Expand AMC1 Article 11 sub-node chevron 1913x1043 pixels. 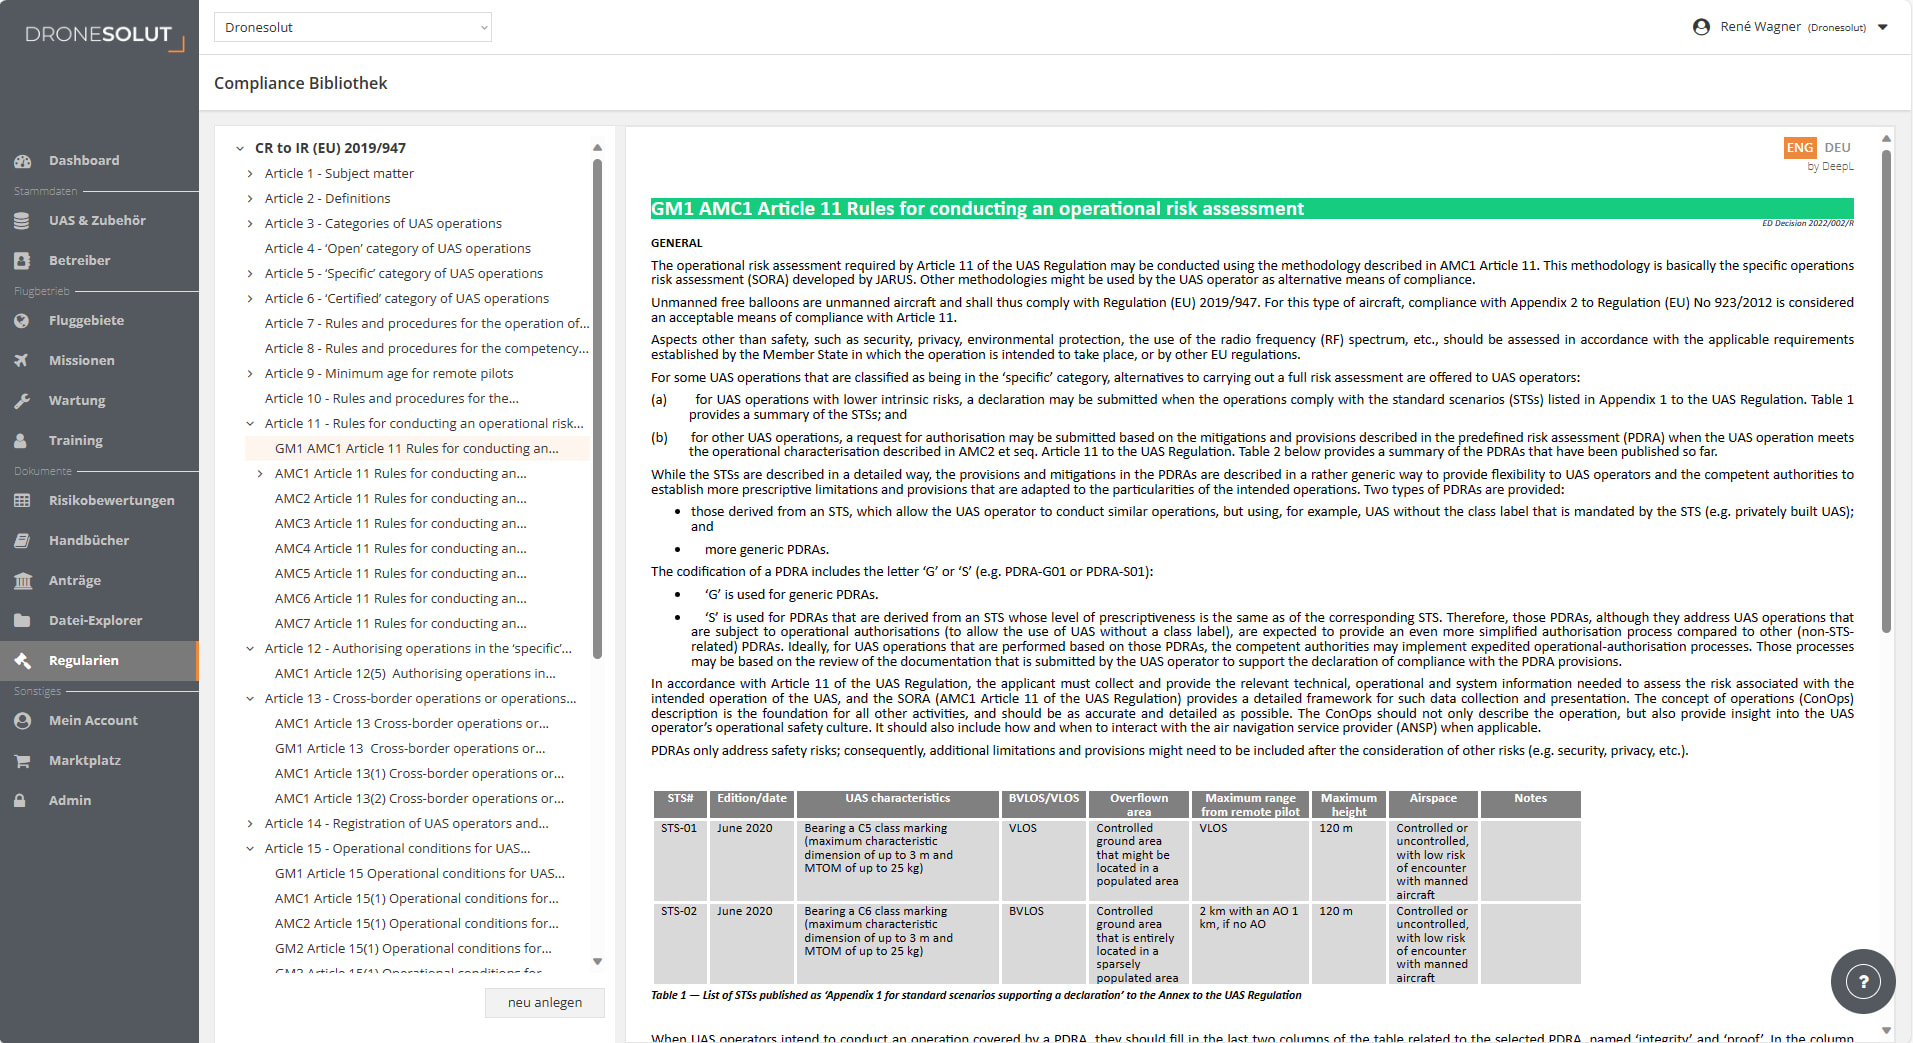click(x=260, y=474)
